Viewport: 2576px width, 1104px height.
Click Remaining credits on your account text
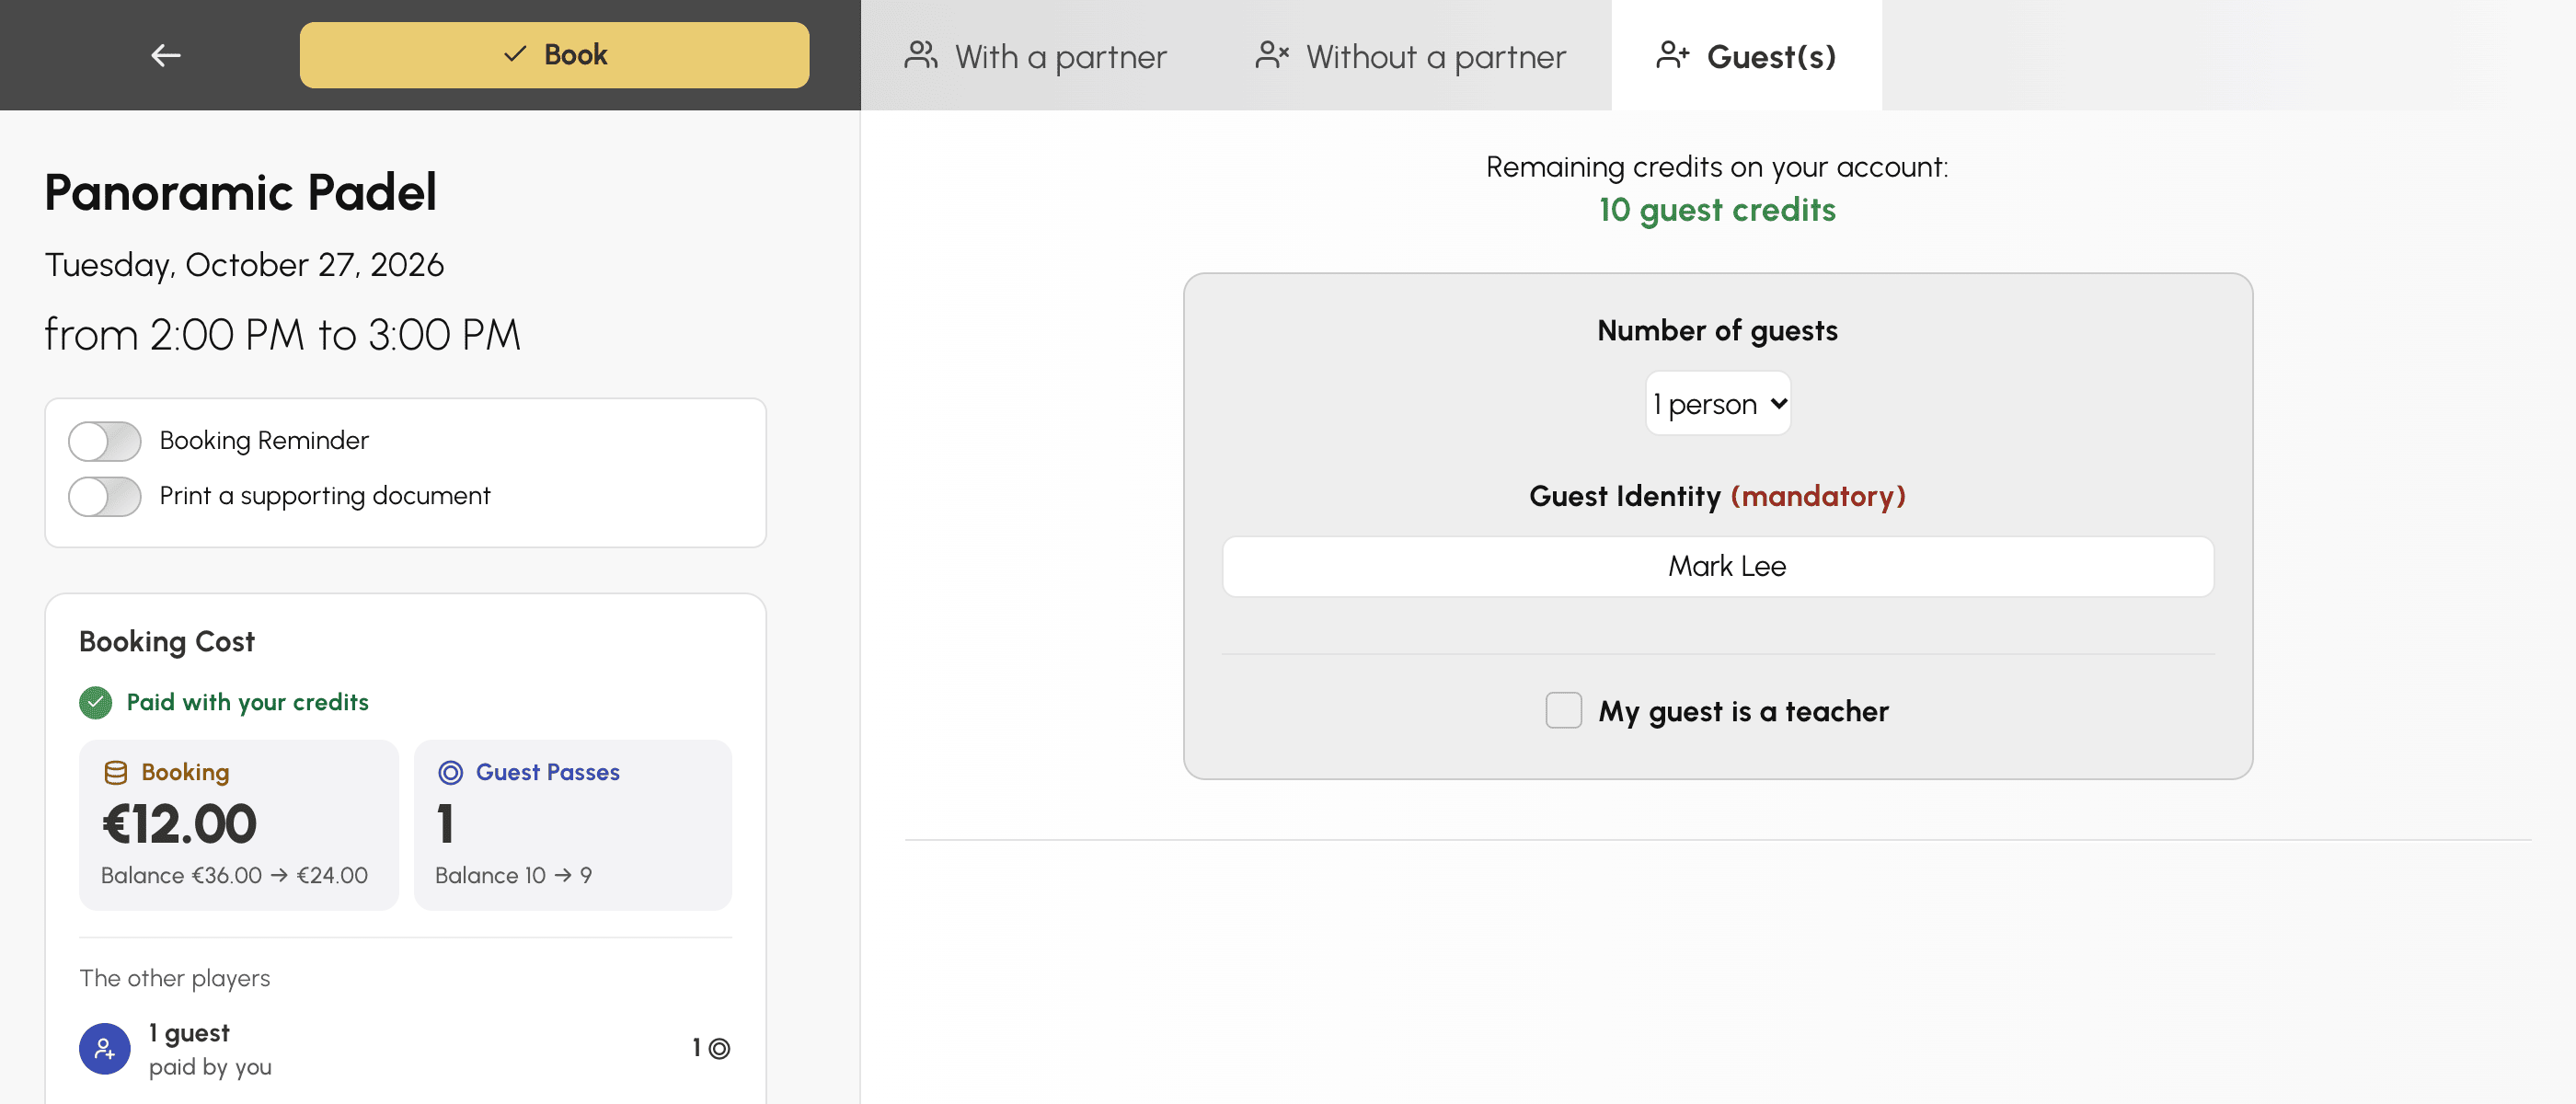tap(1717, 166)
